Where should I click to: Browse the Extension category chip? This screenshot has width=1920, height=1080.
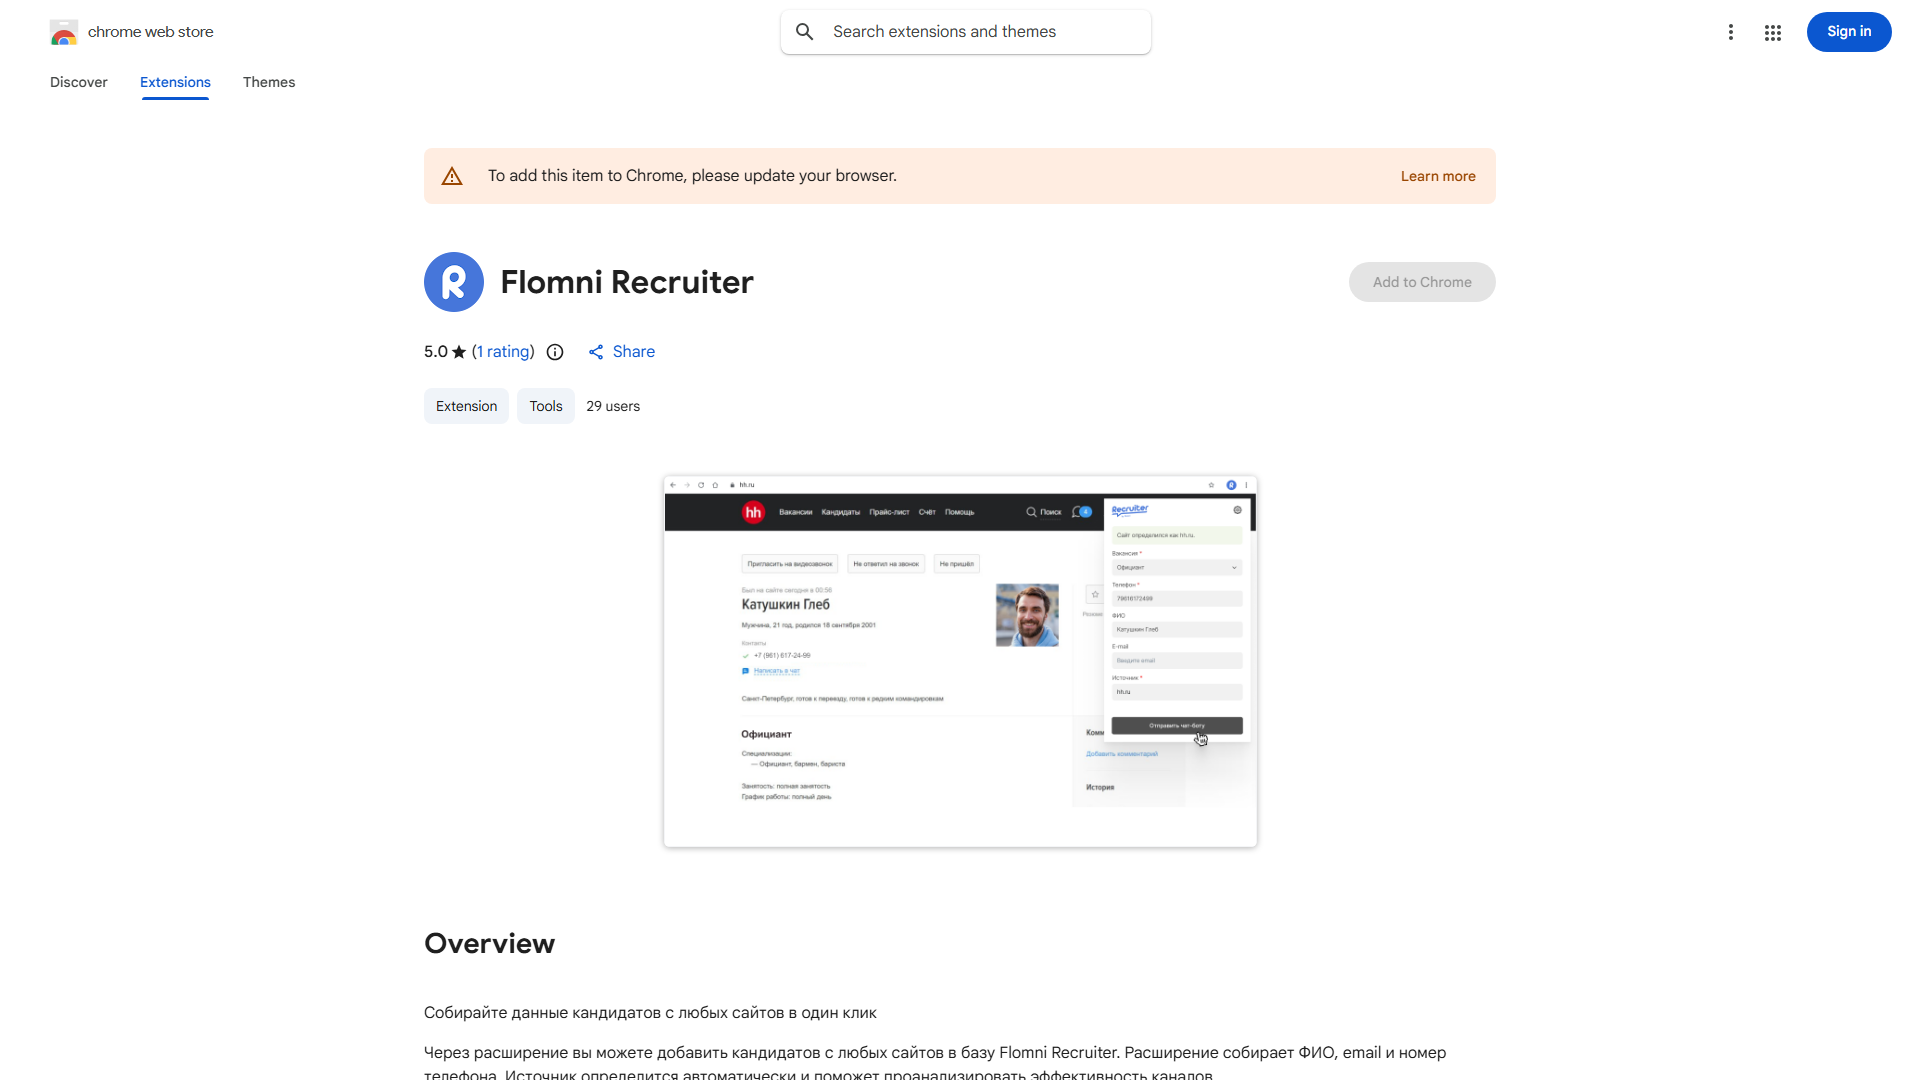click(466, 406)
